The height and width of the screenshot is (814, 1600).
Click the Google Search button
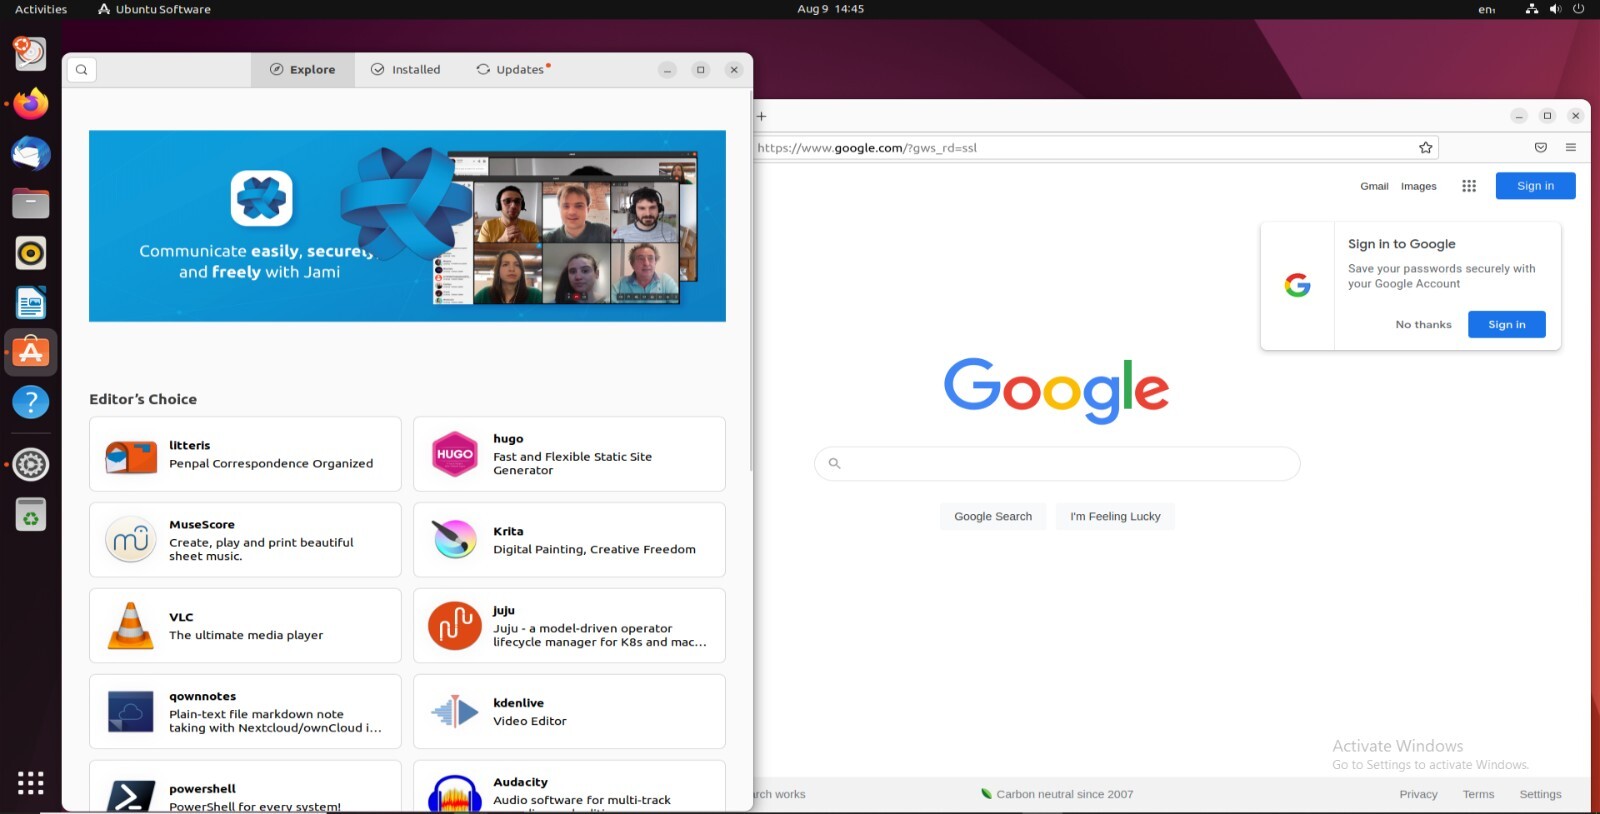pos(993,517)
